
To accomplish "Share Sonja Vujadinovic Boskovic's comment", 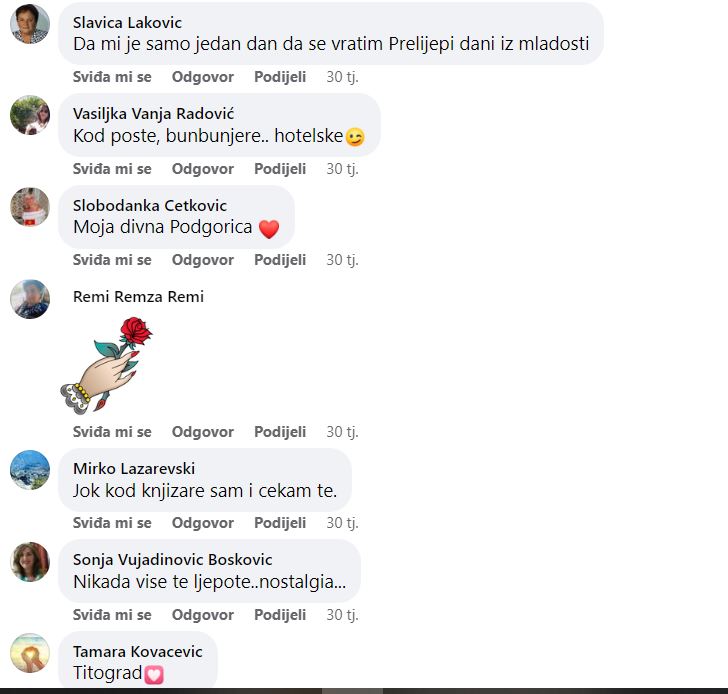I will pyautogui.click(x=280, y=615).
